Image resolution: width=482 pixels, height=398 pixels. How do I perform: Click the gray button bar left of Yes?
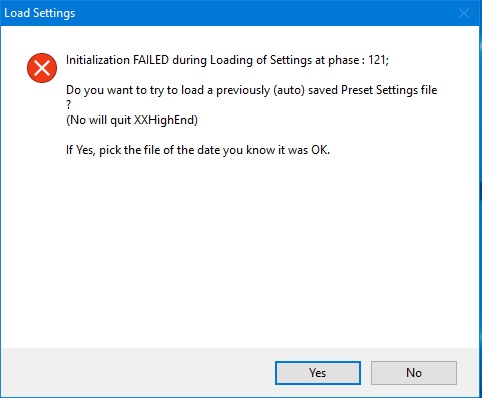pos(137,373)
